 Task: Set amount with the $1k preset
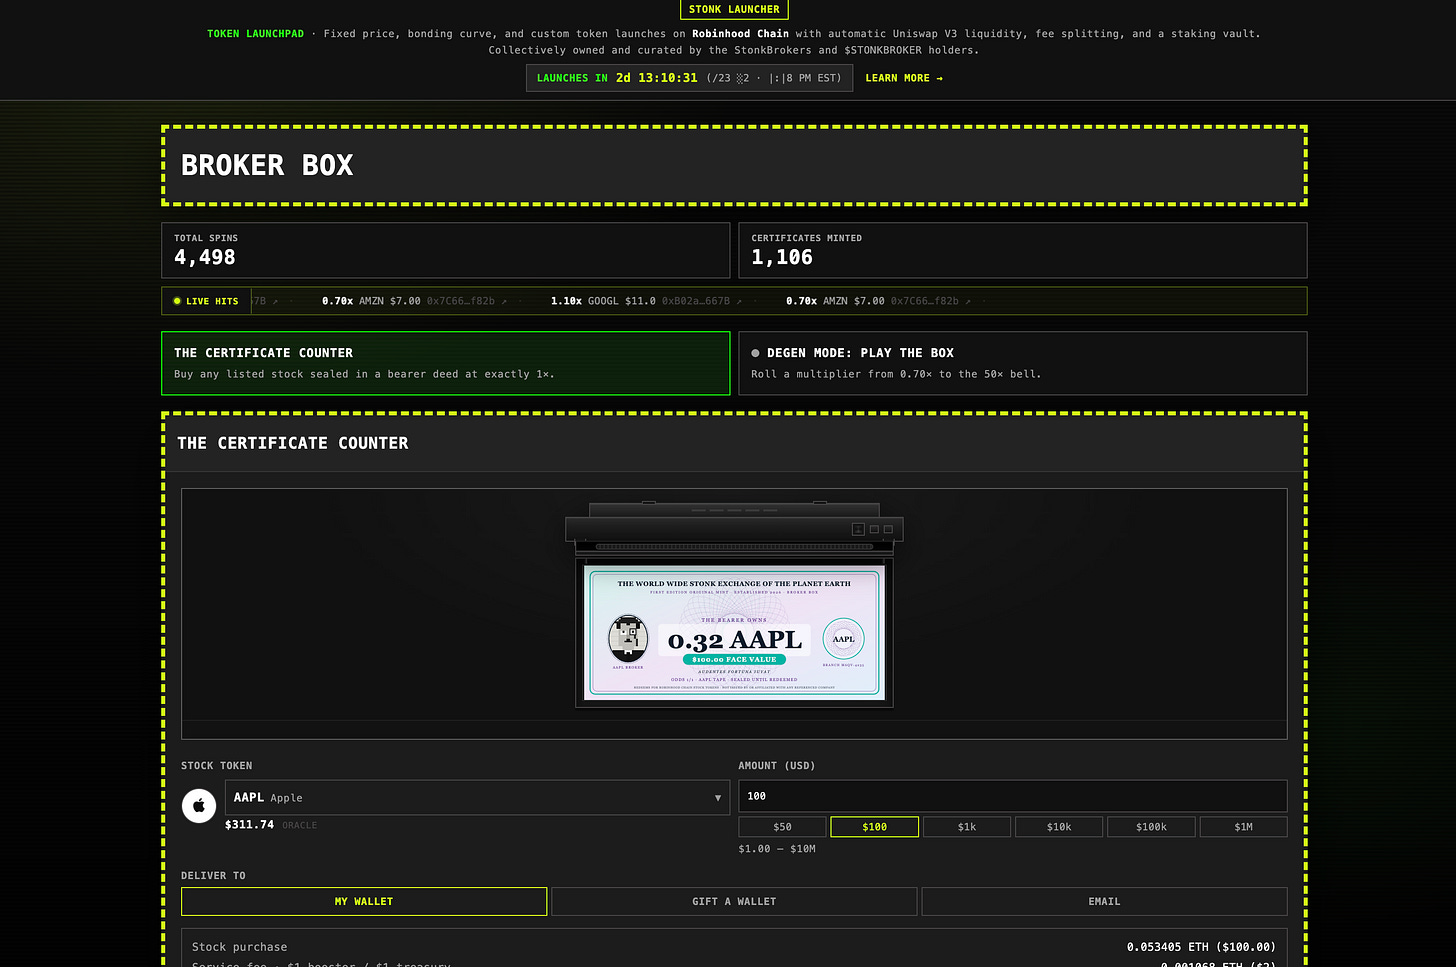967,827
